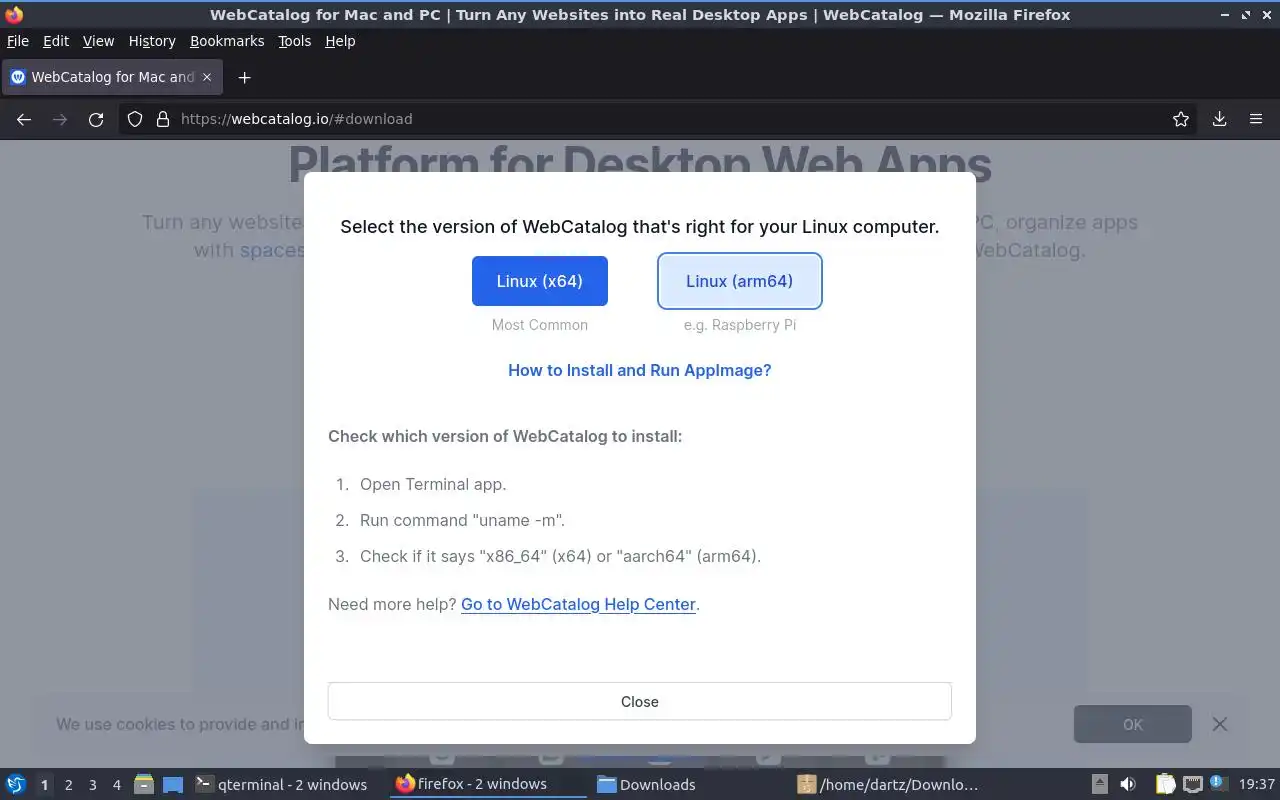Open the Help menu
1280x800 pixels.
[340, 41]
